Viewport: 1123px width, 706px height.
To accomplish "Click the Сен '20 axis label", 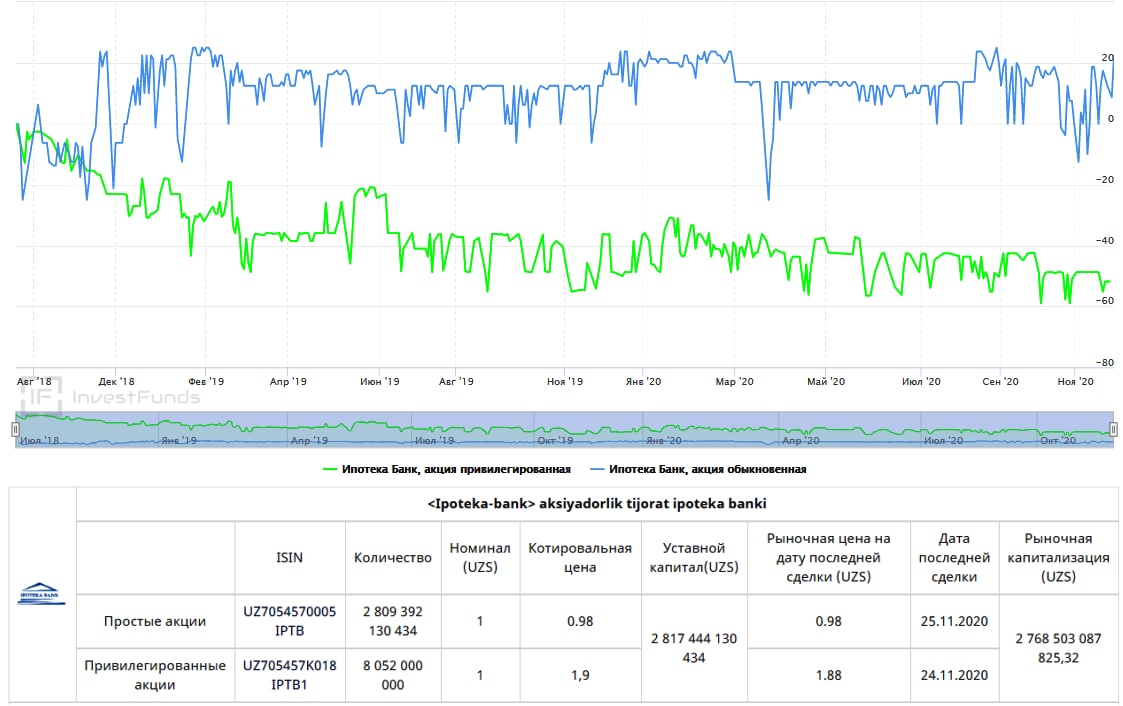I will coord(1001,382).
